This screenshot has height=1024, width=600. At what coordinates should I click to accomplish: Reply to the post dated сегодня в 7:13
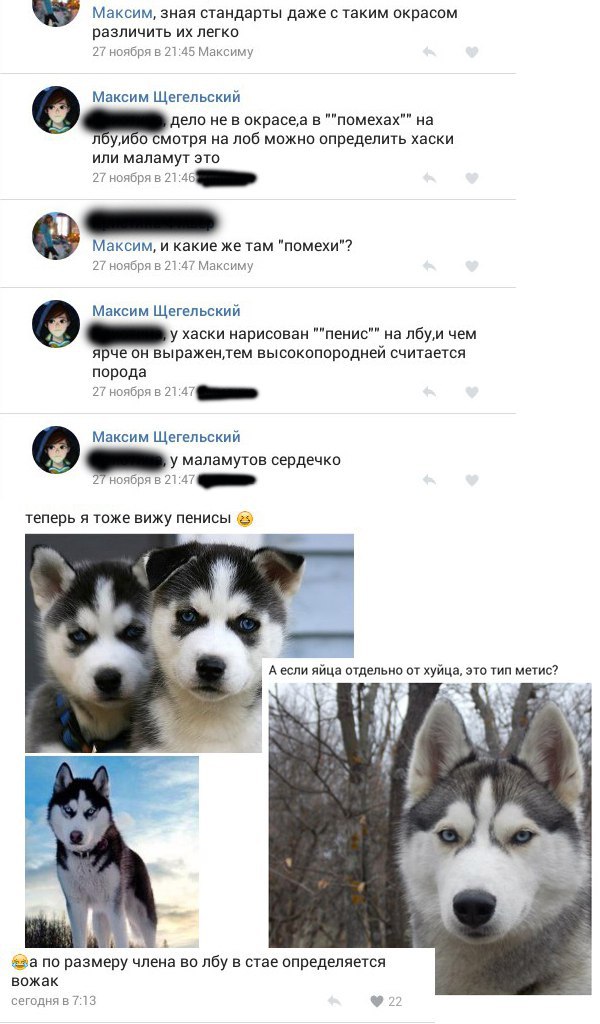334,1000
